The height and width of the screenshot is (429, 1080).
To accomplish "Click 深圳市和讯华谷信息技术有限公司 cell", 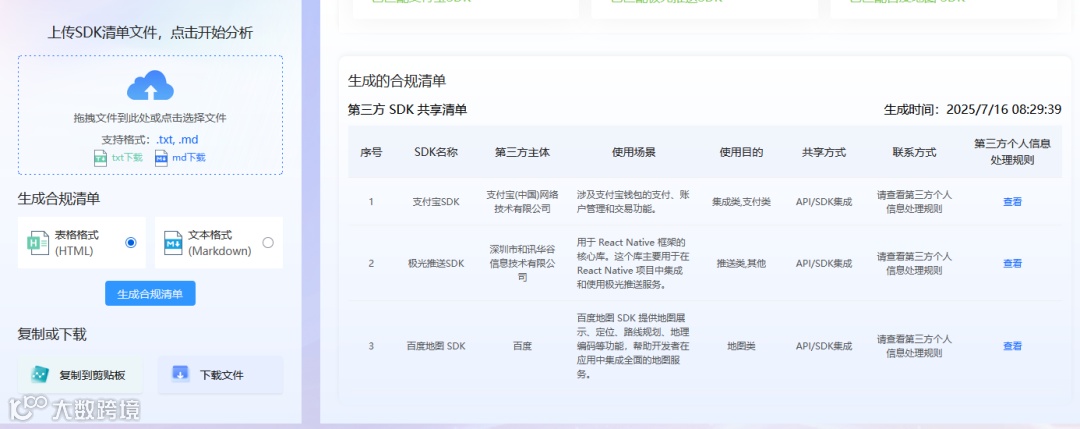I will pos(522,263).
